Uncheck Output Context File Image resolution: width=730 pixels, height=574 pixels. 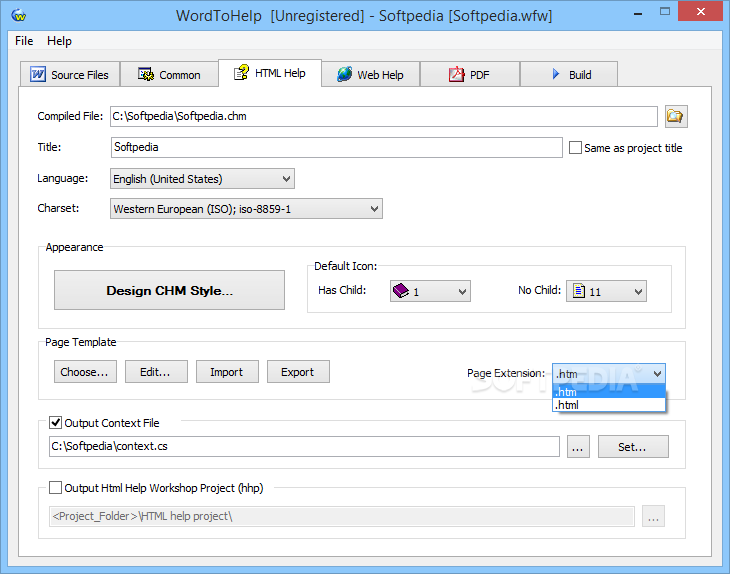pos(55,423)
